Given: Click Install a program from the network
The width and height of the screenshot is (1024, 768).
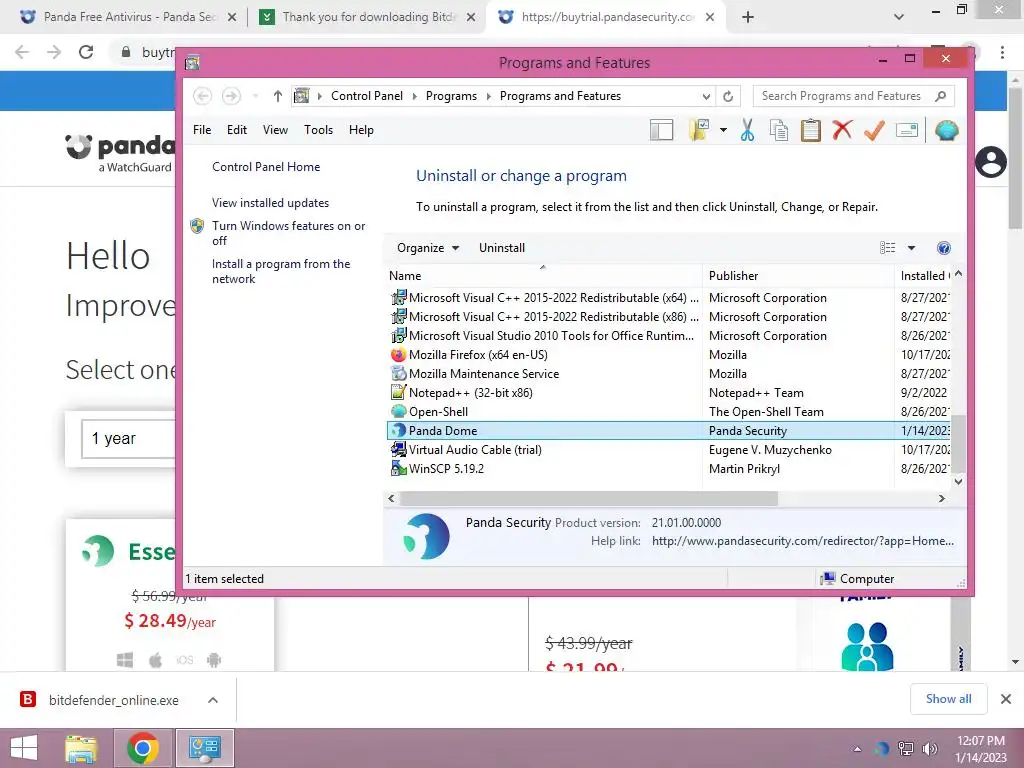Looking at the screenshot, I should point(281,271).
